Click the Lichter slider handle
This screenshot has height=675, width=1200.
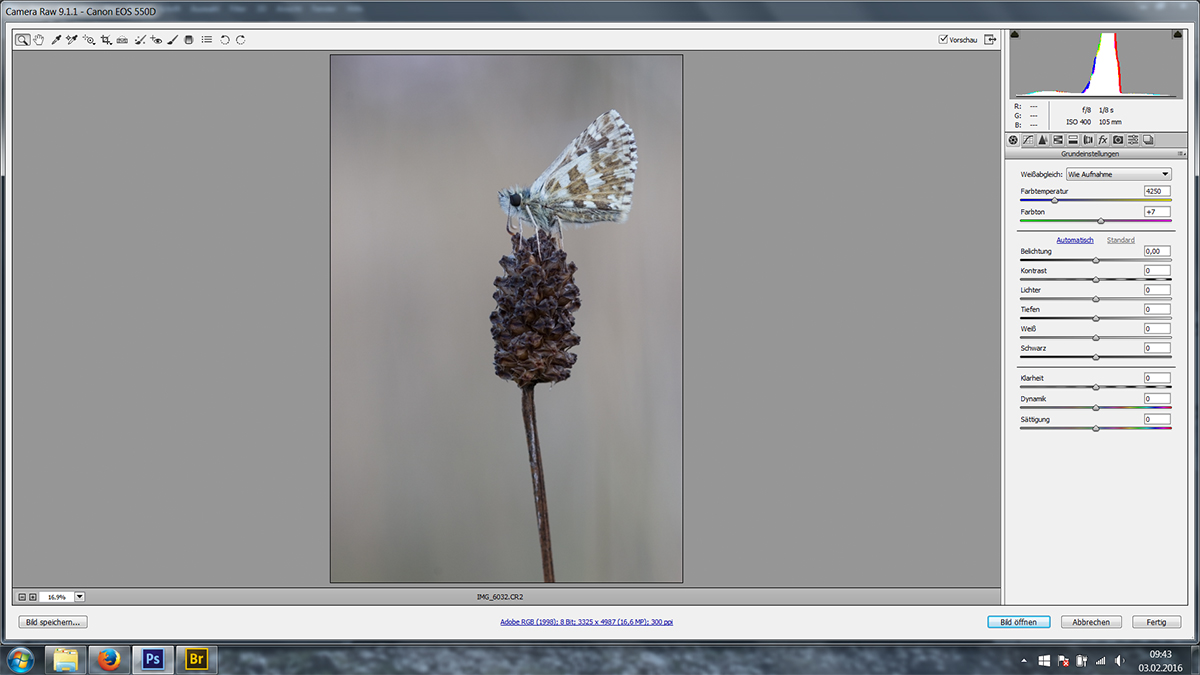(x=1096, y=299)
